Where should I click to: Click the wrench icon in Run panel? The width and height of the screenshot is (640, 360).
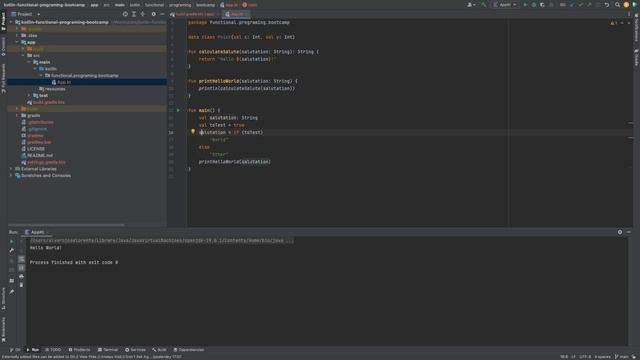pos(11,250)
